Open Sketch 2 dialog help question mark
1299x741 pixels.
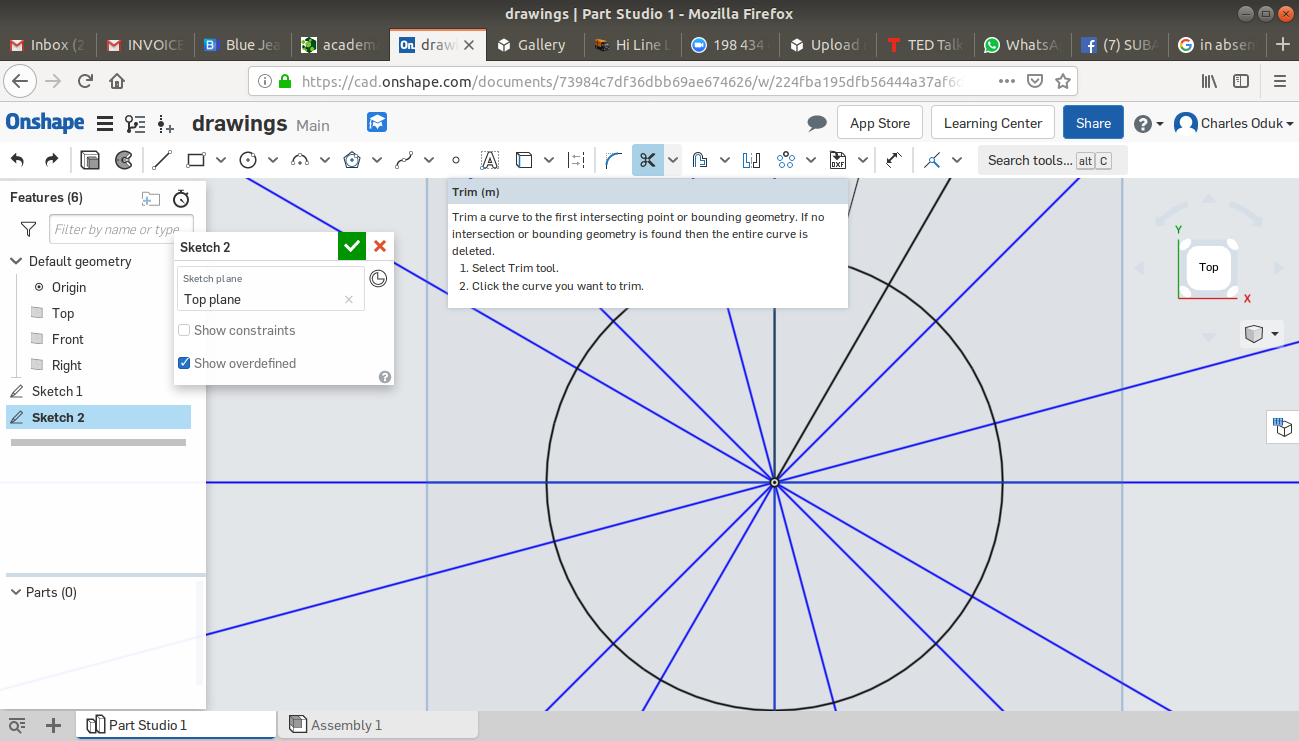click(385, 377)
